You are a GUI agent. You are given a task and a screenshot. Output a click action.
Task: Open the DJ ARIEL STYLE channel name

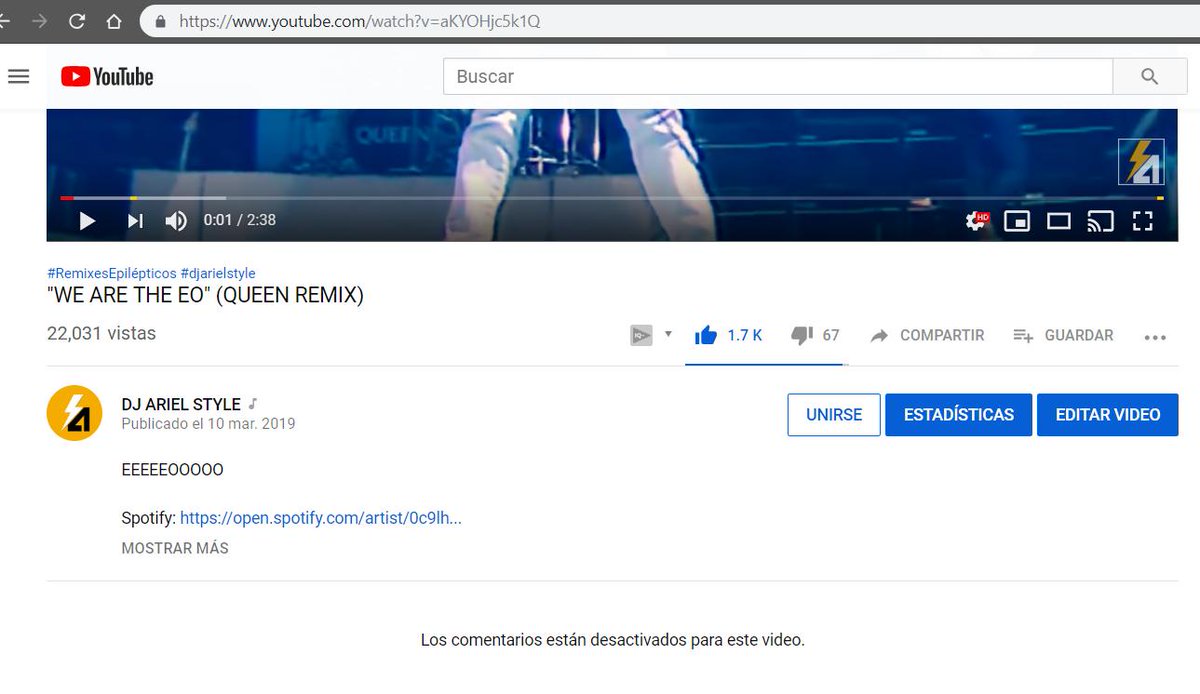[181, 404]
